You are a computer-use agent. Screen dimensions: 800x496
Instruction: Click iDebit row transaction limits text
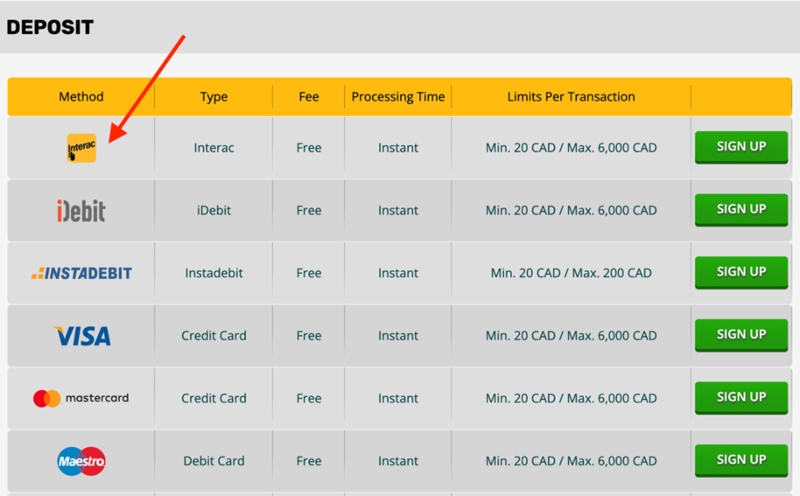click(x=571, y=210)
